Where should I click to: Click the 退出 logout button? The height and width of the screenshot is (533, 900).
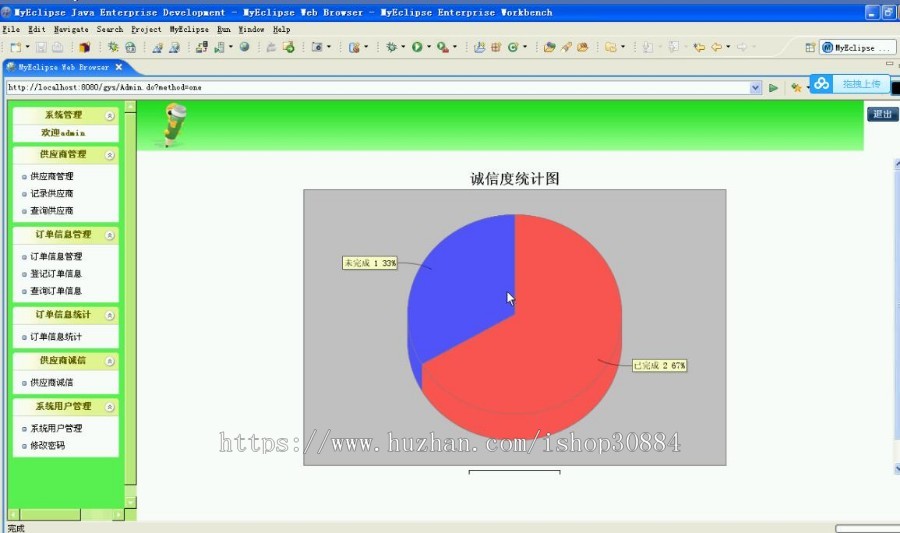(x=882, y=114)
